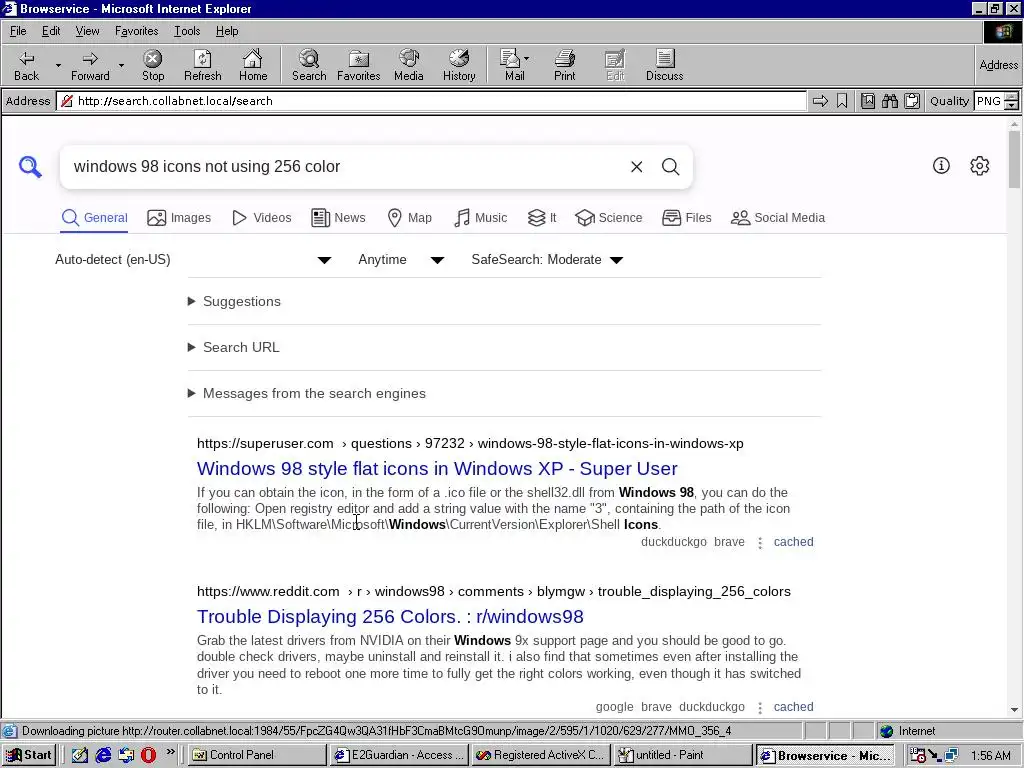Switch to E2Guardian taskbar window
Screen dimensions: 1024x768
(x=399, y=755)
